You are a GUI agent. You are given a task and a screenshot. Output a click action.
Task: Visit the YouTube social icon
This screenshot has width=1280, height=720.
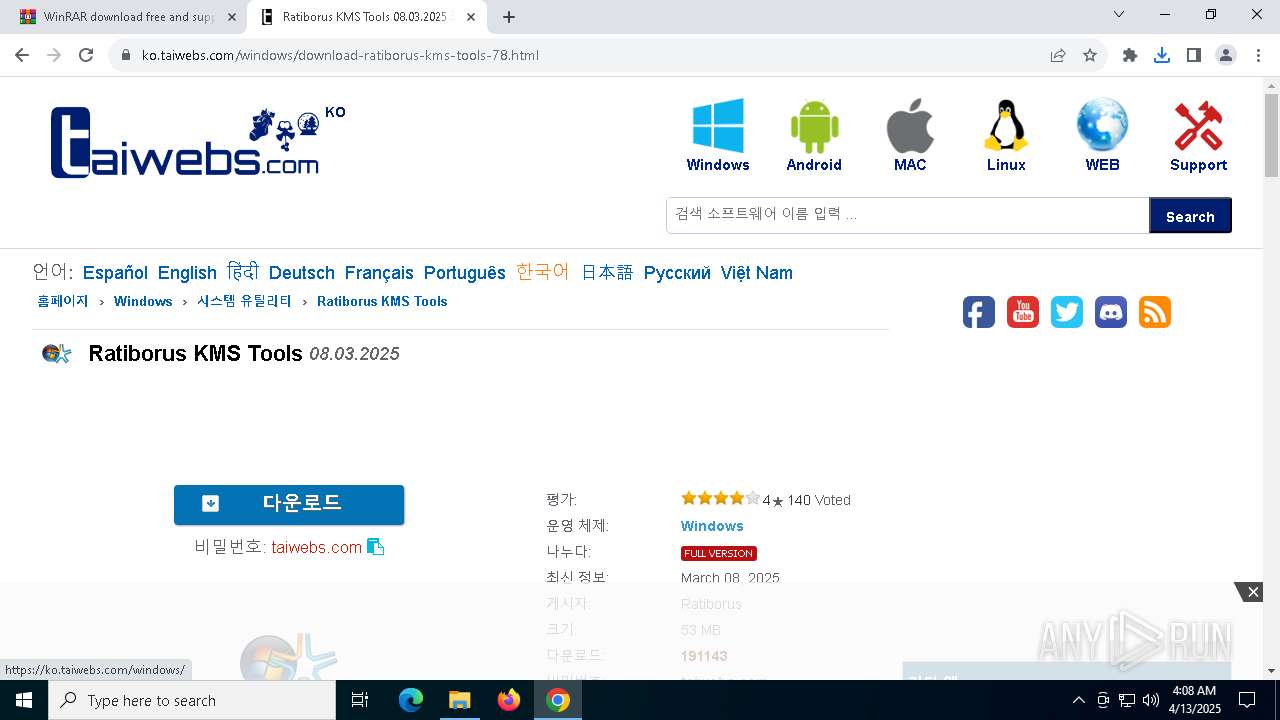click(1023, 312)
